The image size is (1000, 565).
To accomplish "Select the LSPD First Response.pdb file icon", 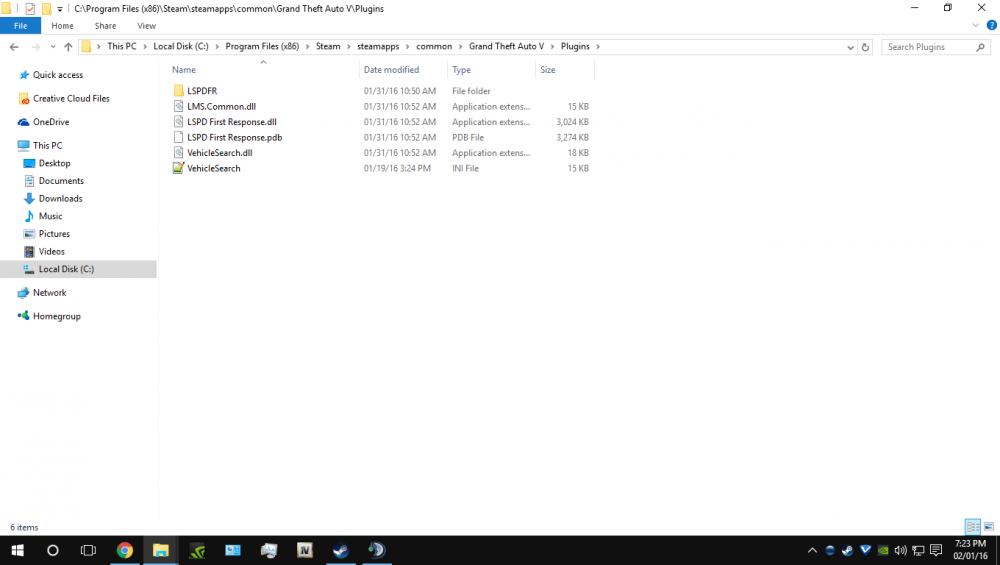I will click(x=179, y=137).
